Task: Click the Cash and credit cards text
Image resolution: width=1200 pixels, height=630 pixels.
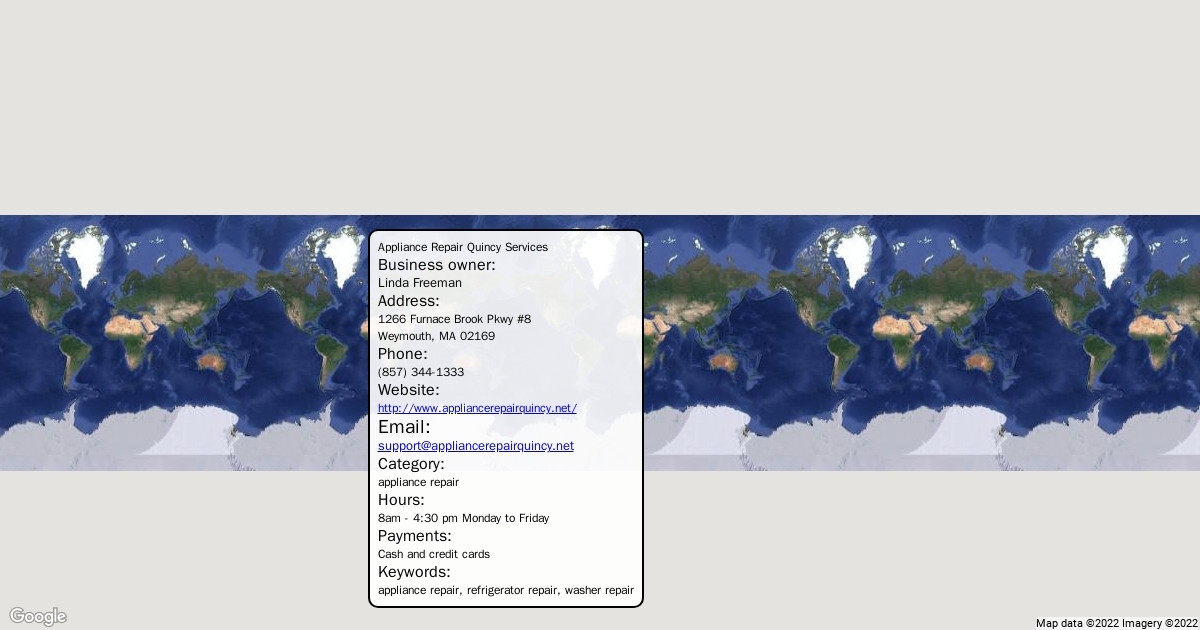Action: tap(433, 554)
